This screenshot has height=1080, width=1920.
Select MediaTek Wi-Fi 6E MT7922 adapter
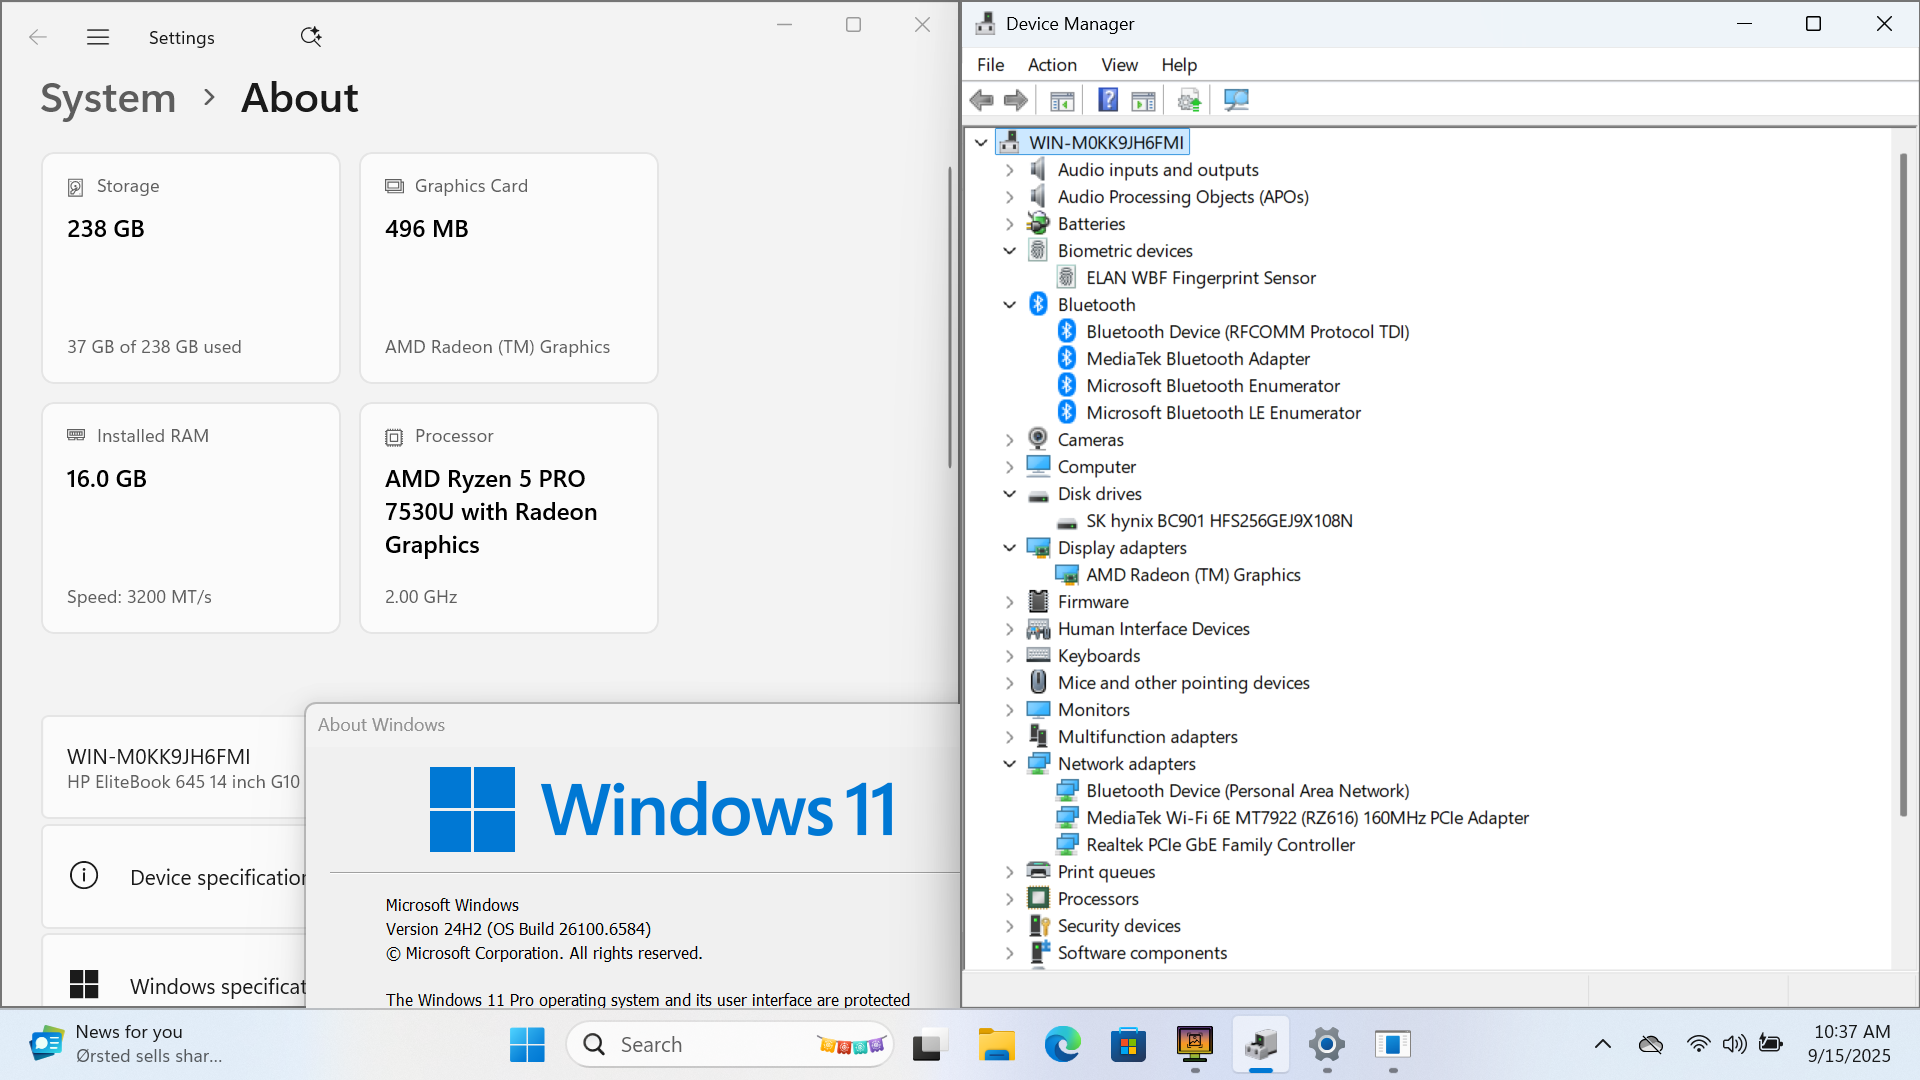tap(1307, 818)
